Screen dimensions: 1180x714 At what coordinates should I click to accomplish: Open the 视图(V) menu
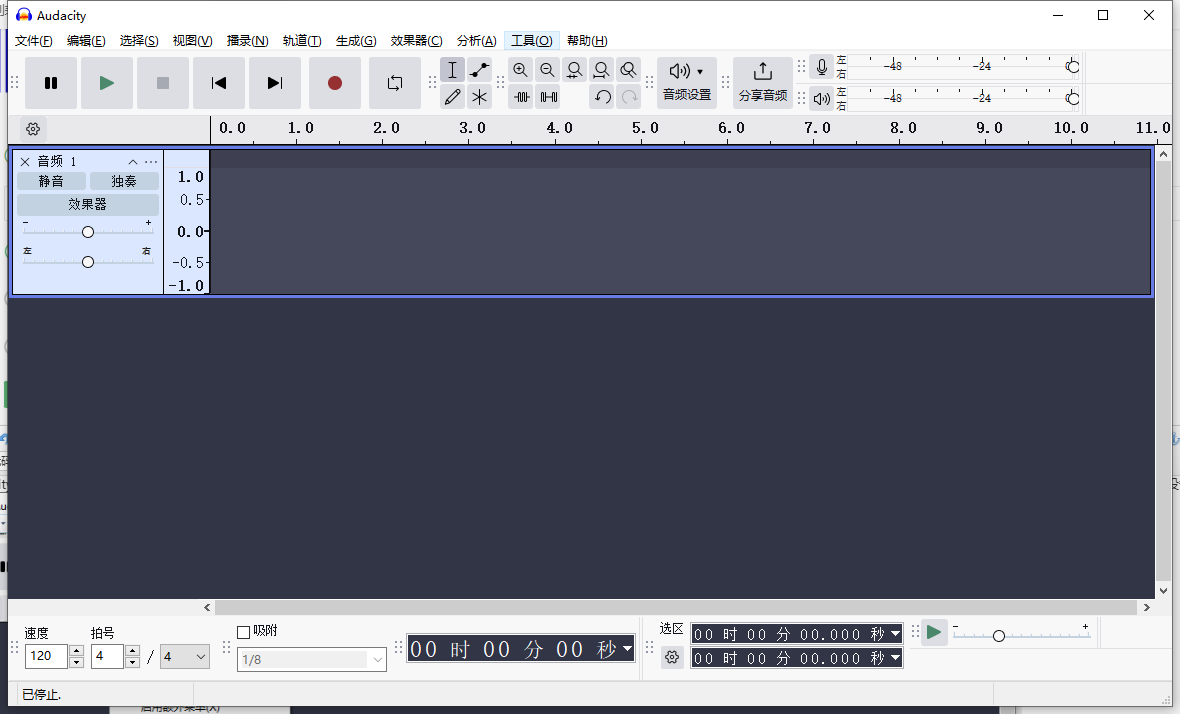[x=193, y=41]
